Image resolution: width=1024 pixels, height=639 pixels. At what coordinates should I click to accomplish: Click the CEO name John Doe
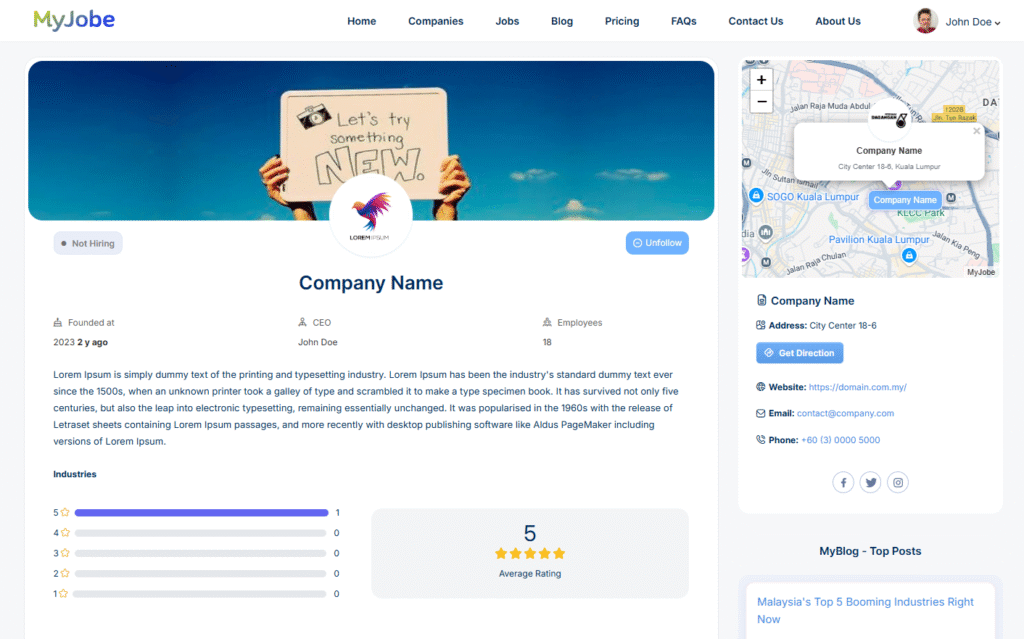317,342
